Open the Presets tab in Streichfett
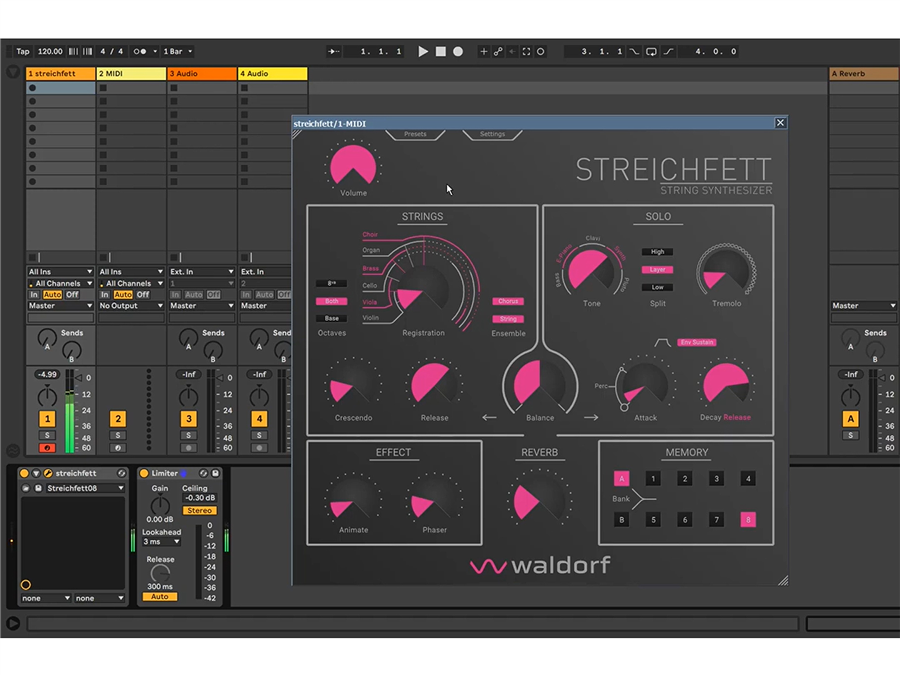 coord(415,134)
